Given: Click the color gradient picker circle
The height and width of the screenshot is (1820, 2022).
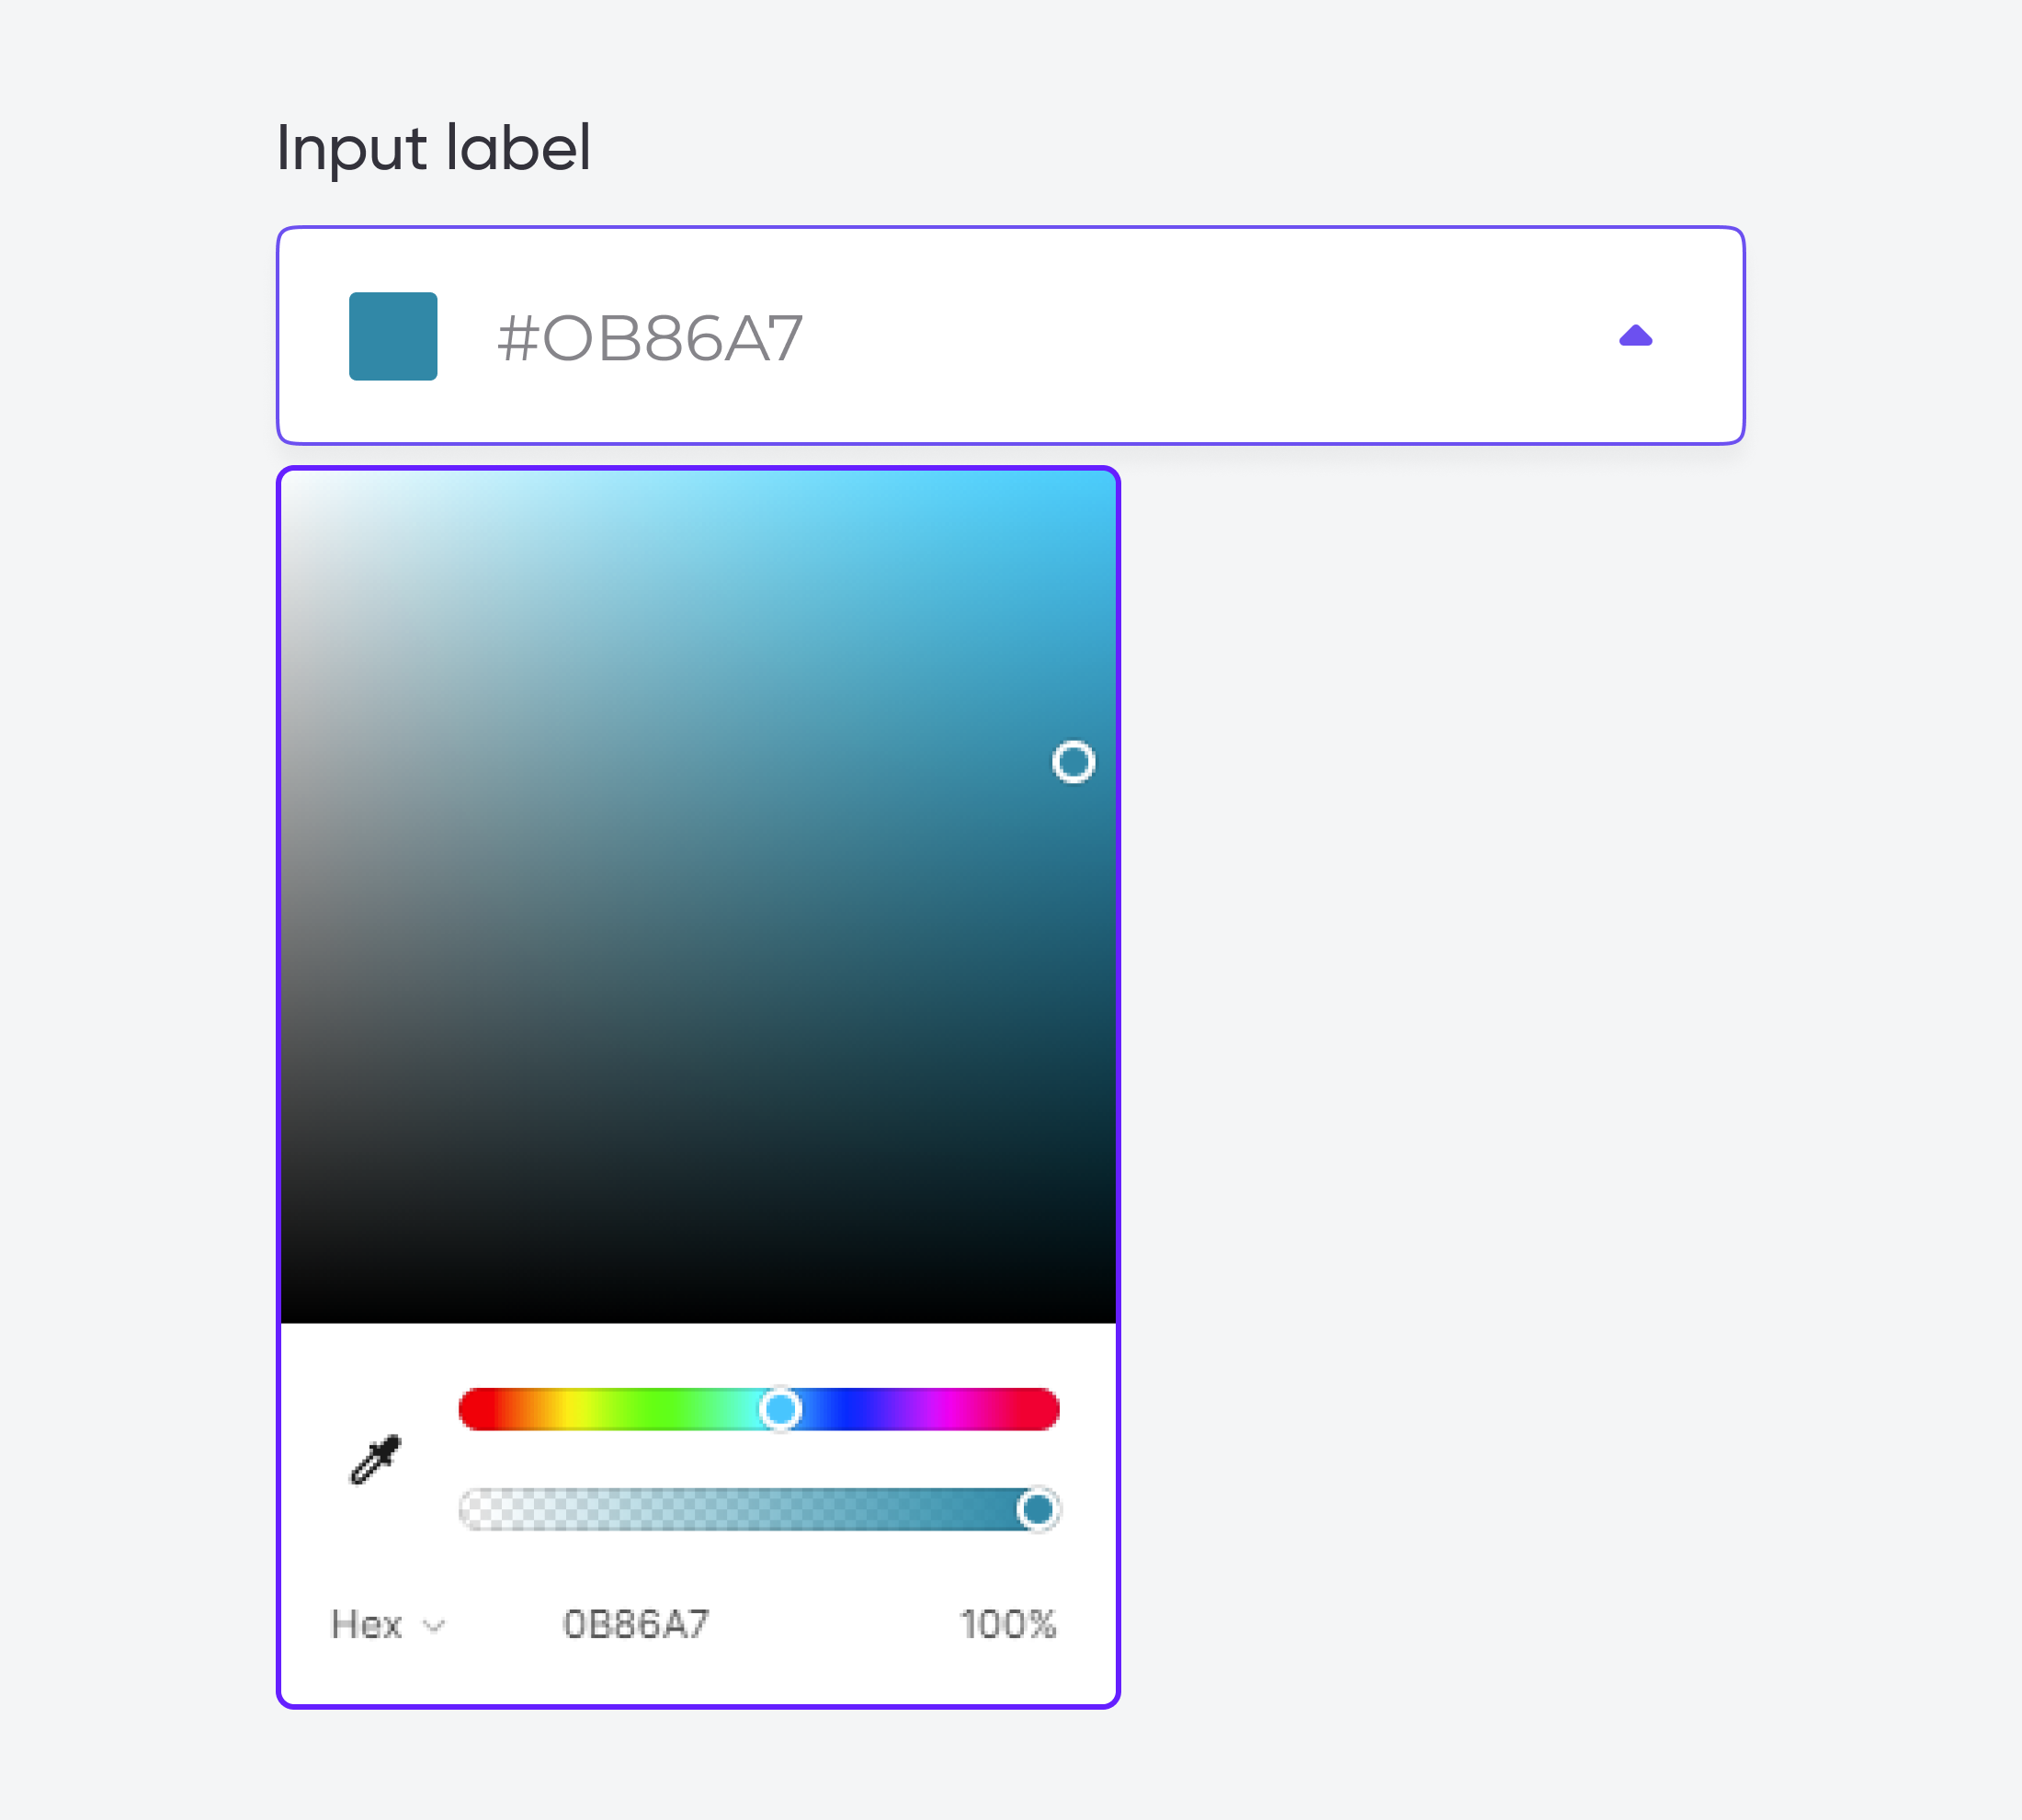Looking at the screenshot, I should [x=1073, y=761].
